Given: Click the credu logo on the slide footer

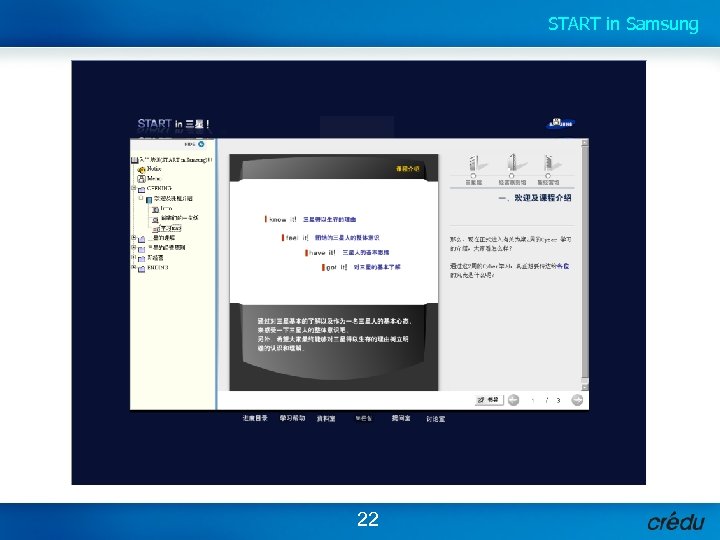Looking at the screenshot, I should click(676, 522).
